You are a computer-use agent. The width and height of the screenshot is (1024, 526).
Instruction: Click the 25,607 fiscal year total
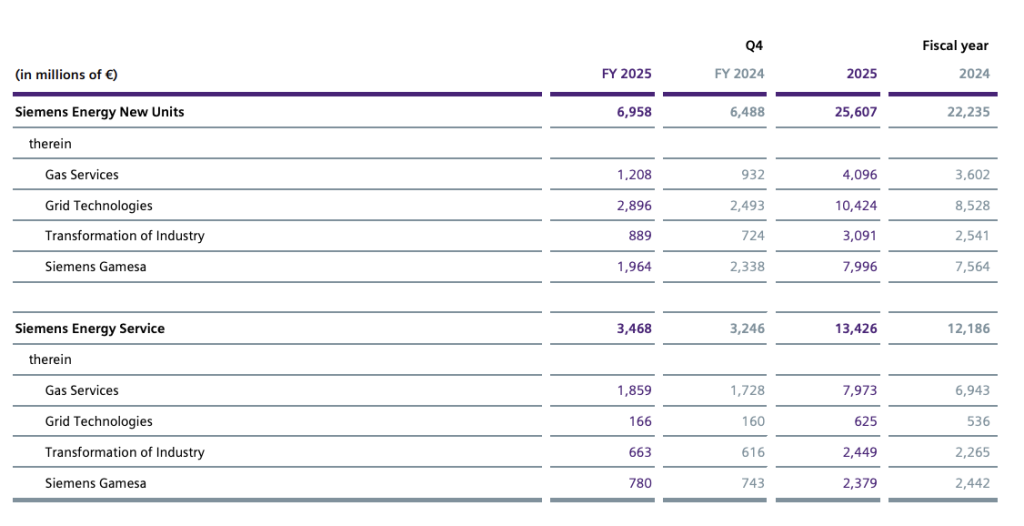[x=856, y=112]
